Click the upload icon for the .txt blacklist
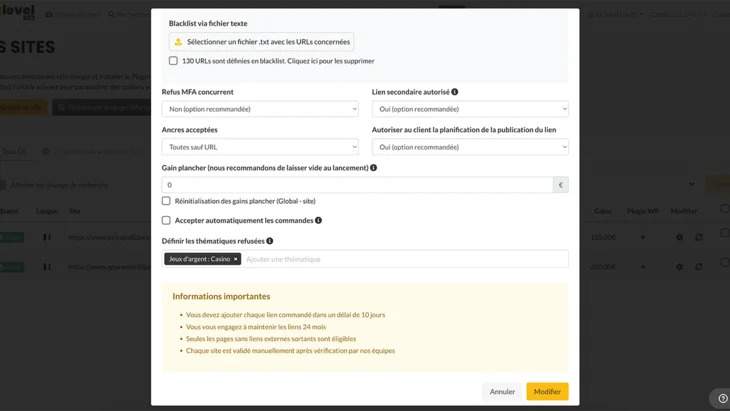Screen dimensions: 730x411 tap(178, 42)
